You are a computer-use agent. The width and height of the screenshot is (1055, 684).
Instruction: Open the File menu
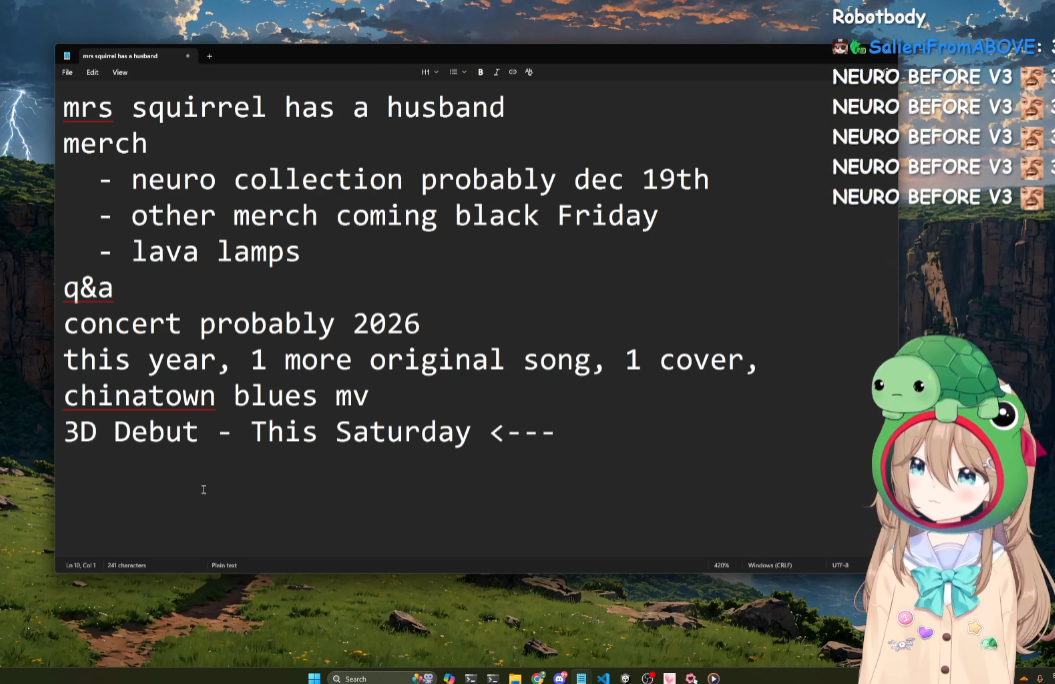click(67, 73)
